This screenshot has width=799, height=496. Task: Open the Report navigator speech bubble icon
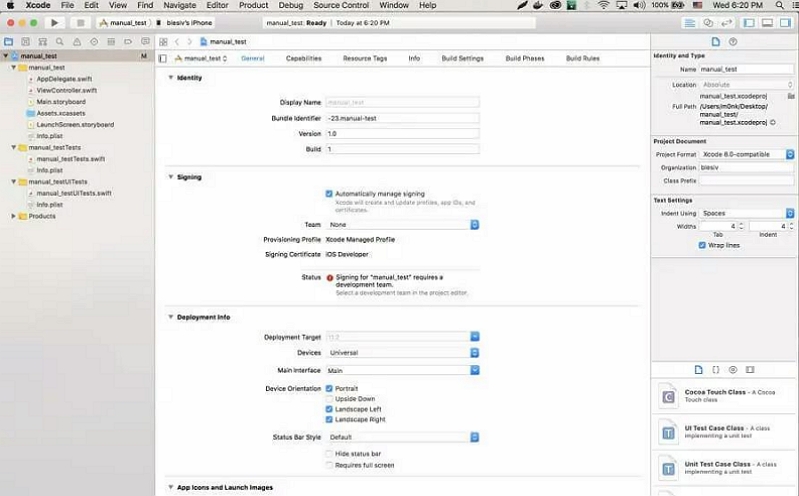pyautogui.click(x=145, y=42)
